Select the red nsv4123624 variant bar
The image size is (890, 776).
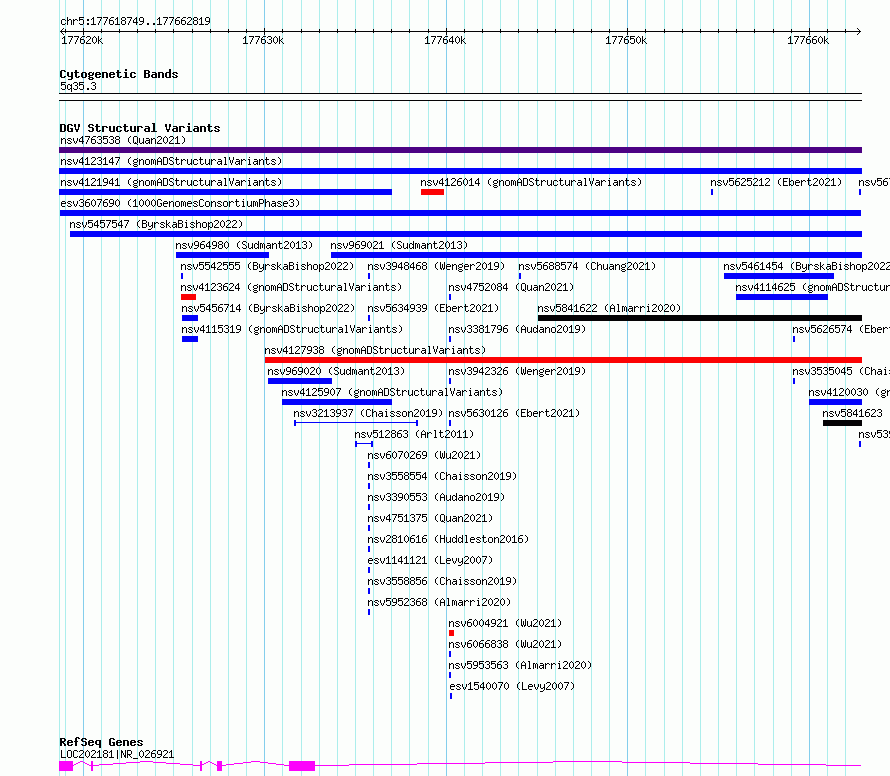188,297
